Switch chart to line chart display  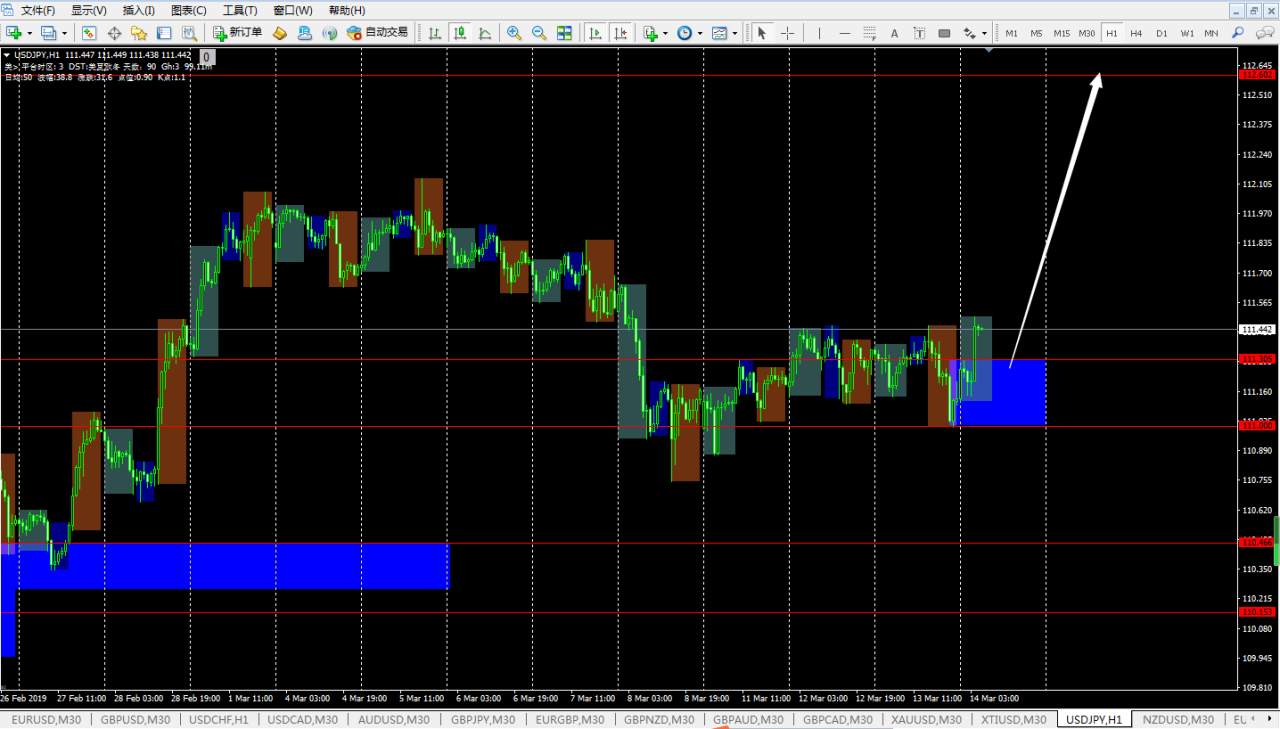(x=485, y=33)
